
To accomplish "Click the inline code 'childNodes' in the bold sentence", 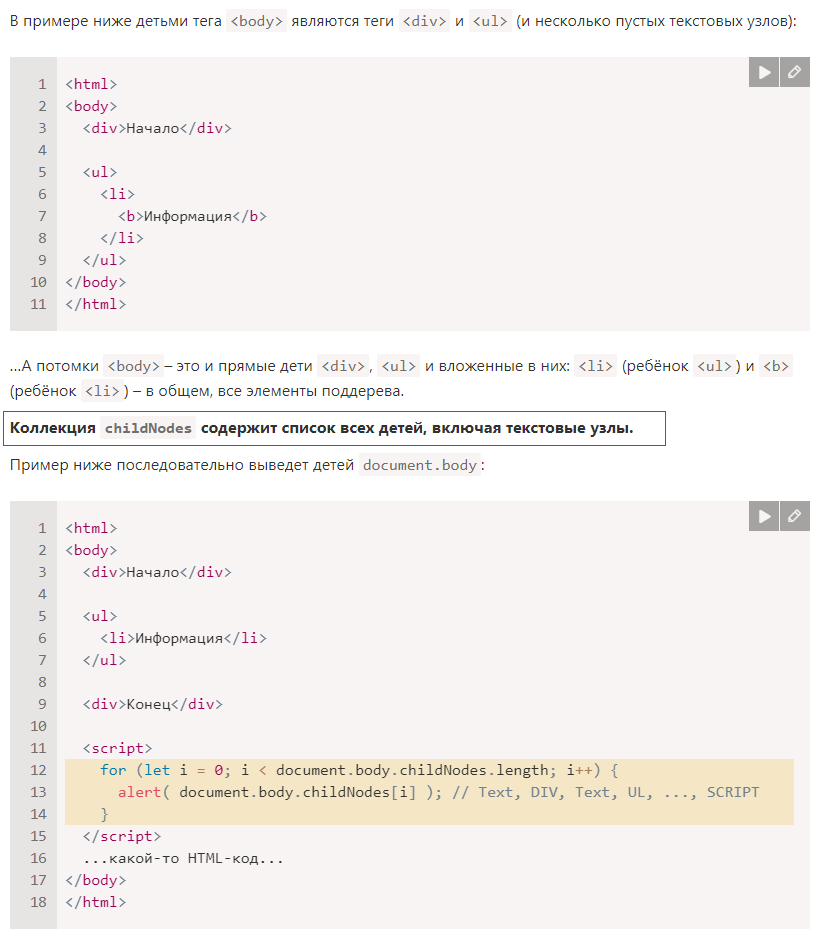I will [x=148, y=428].
